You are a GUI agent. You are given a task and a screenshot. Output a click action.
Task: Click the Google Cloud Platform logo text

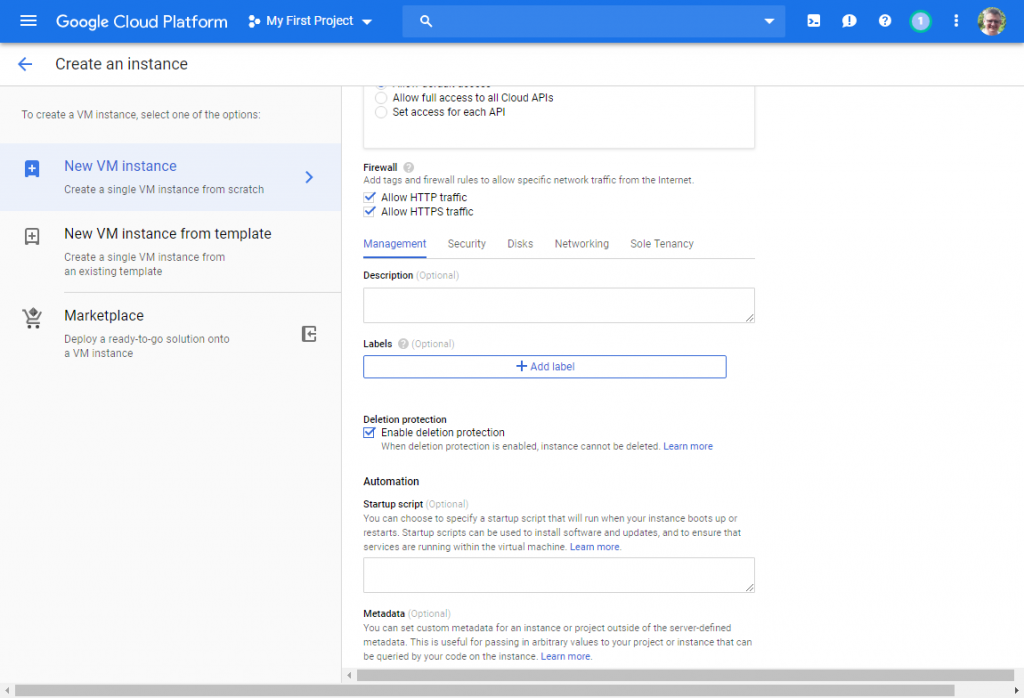coord(142,22)
